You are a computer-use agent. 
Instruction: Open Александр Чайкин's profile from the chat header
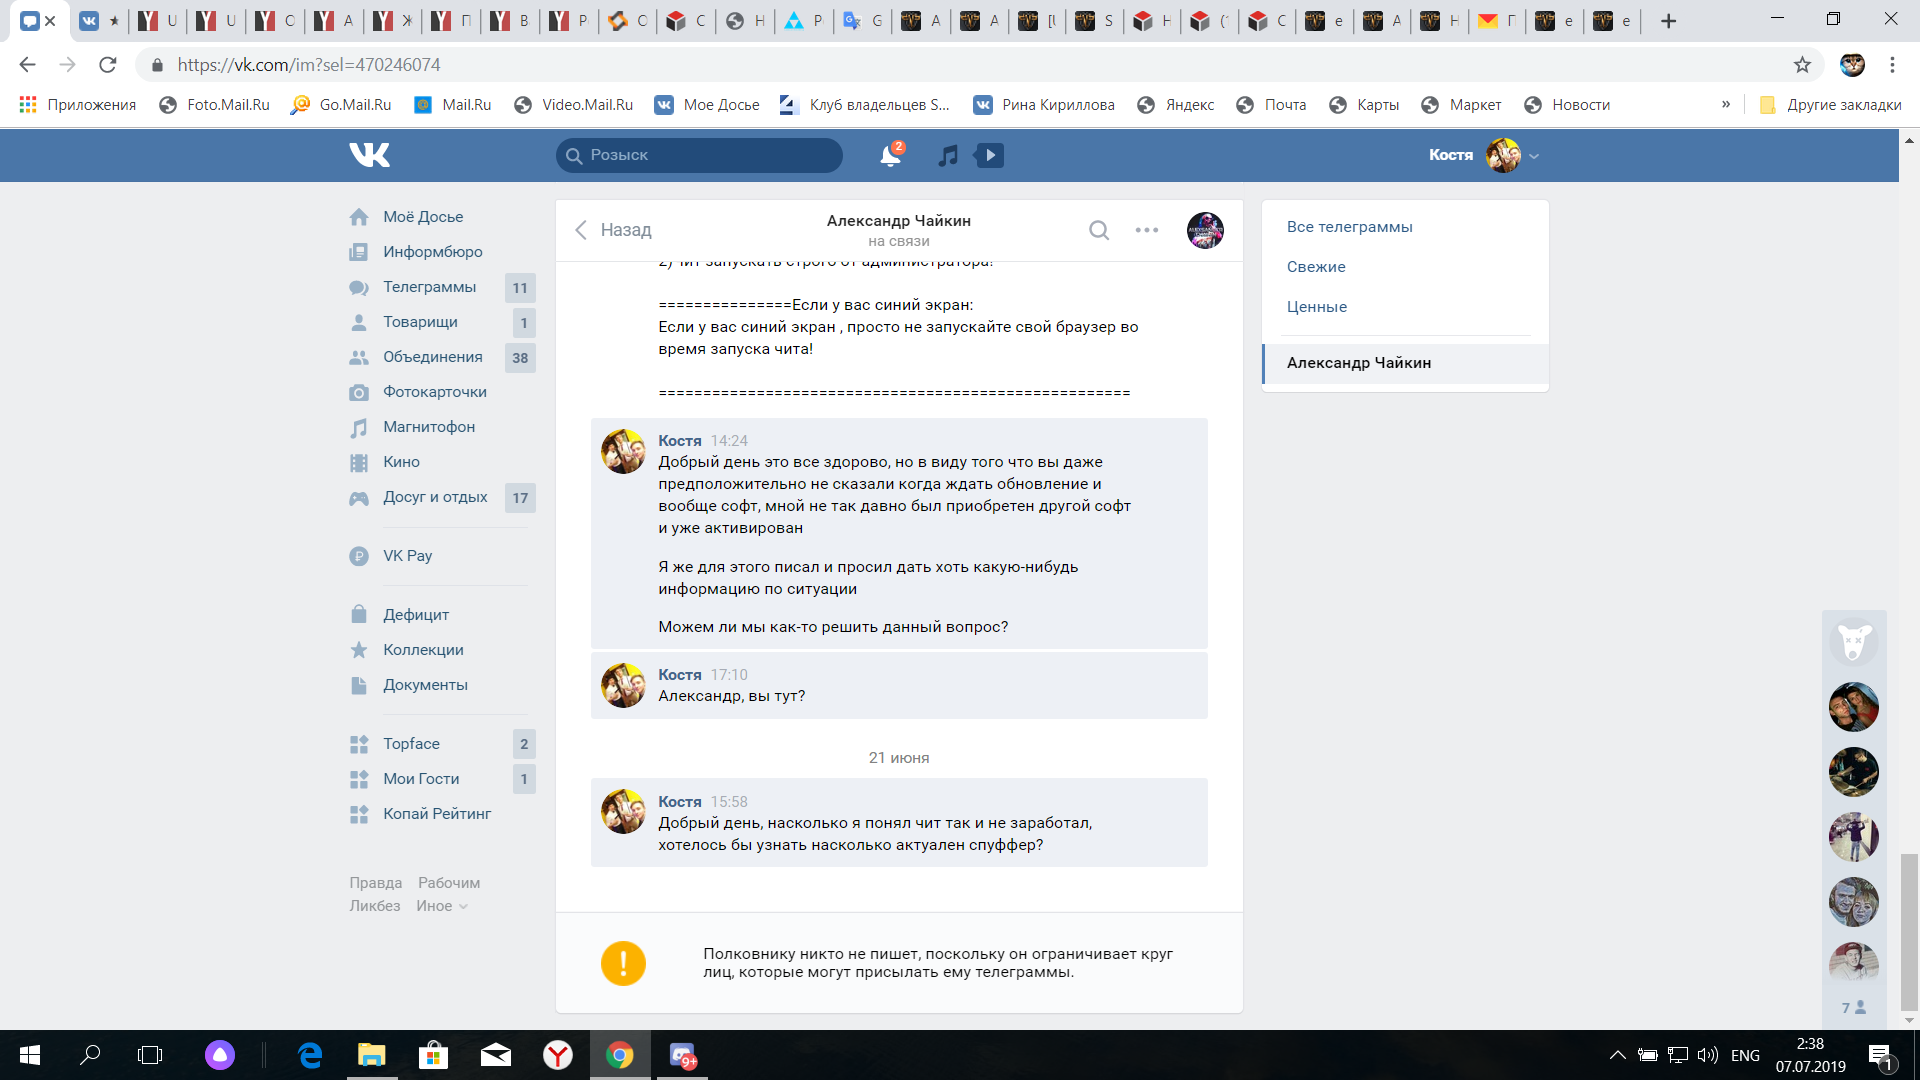pos(898,221)
